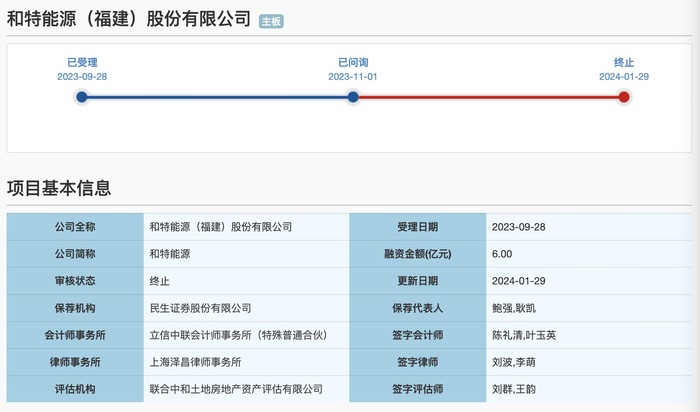Screen dimensions: 700x412
Task: Click the 受理日期 header cell
Action: (417, 227)
